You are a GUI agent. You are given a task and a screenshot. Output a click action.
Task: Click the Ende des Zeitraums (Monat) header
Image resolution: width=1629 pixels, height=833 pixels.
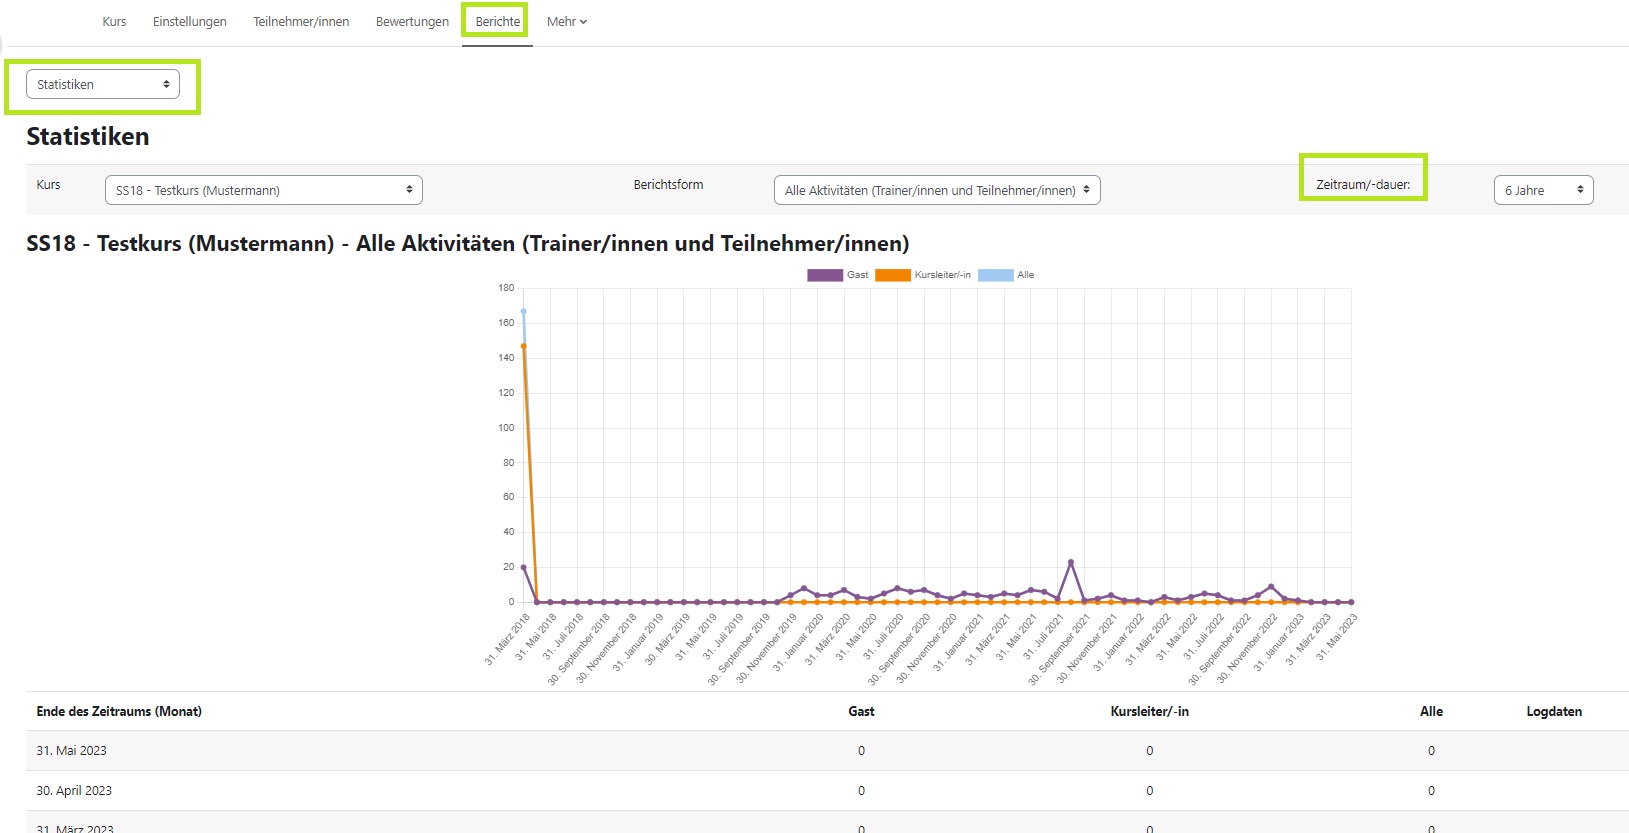pos(119,711)
